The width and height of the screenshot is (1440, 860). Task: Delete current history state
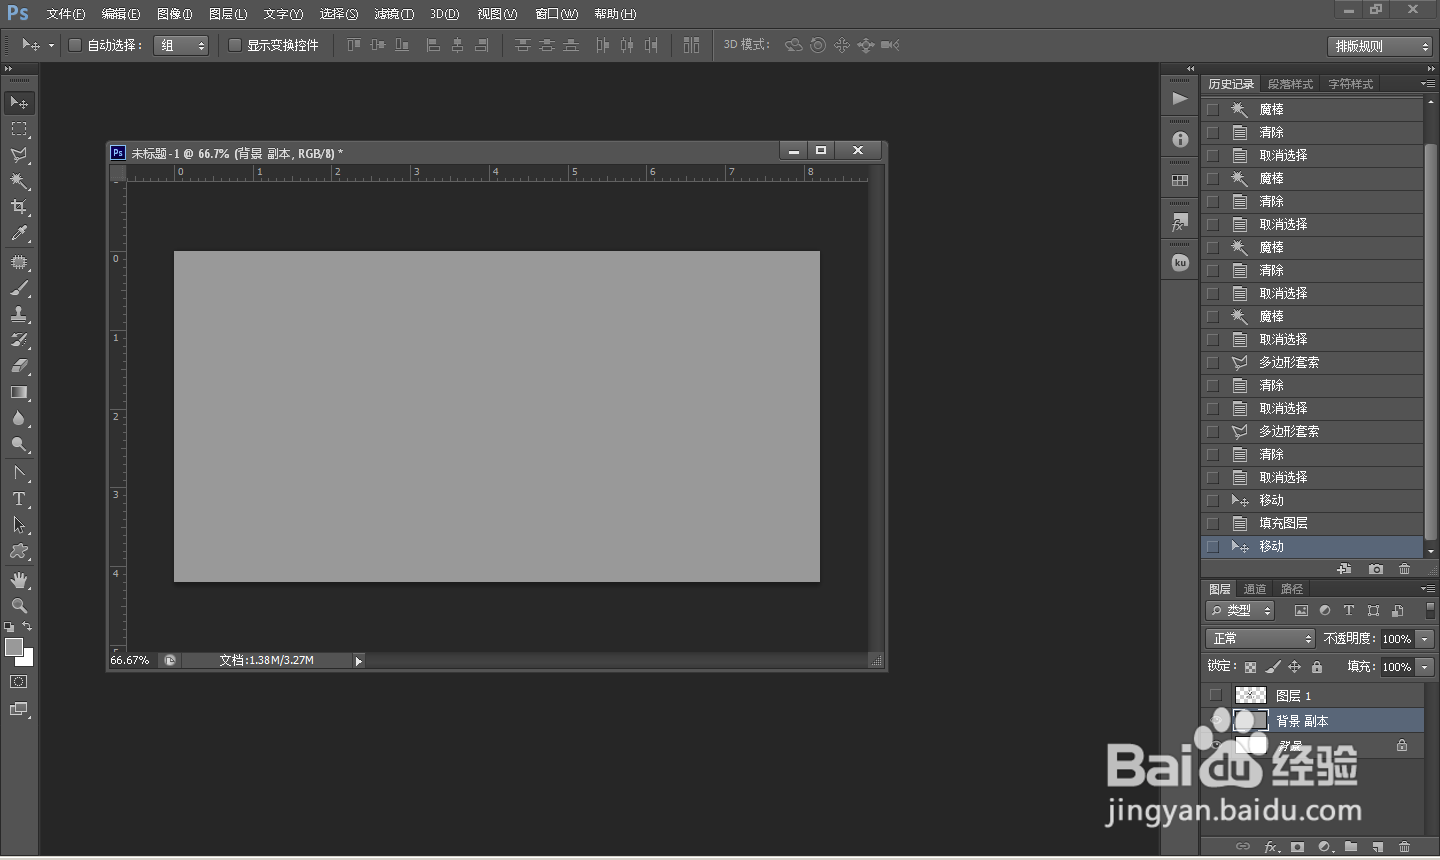(1404, 569)
